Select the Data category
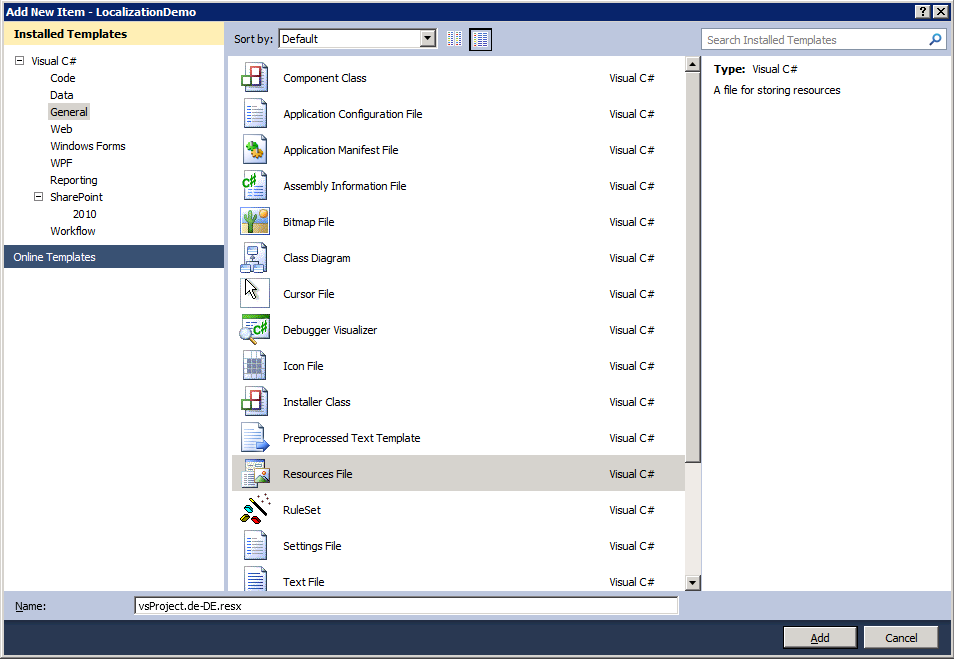The width and height of the screenshot is (954, 659). pyautogui.click(x=61, y=95)
